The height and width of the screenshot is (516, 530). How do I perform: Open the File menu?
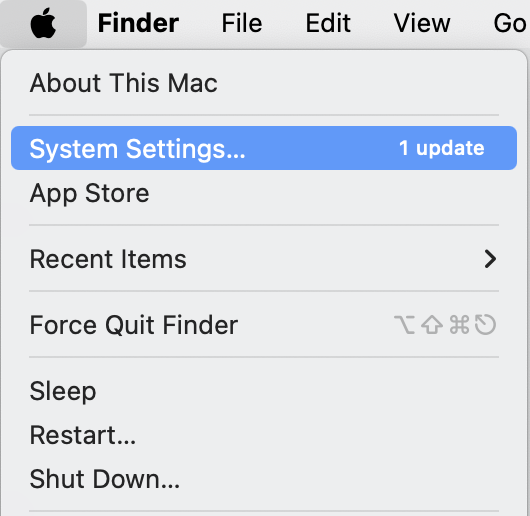pos(242,23)
